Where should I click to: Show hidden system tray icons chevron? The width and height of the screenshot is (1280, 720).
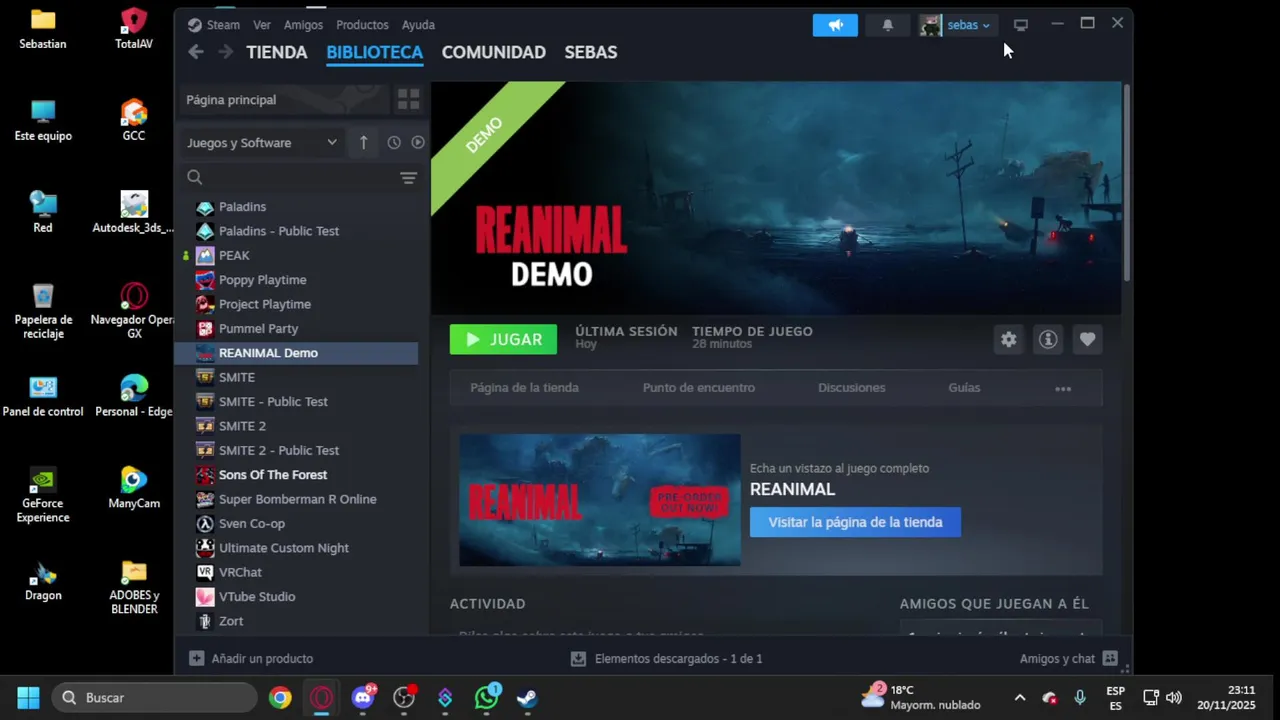tap(1019, 698)
